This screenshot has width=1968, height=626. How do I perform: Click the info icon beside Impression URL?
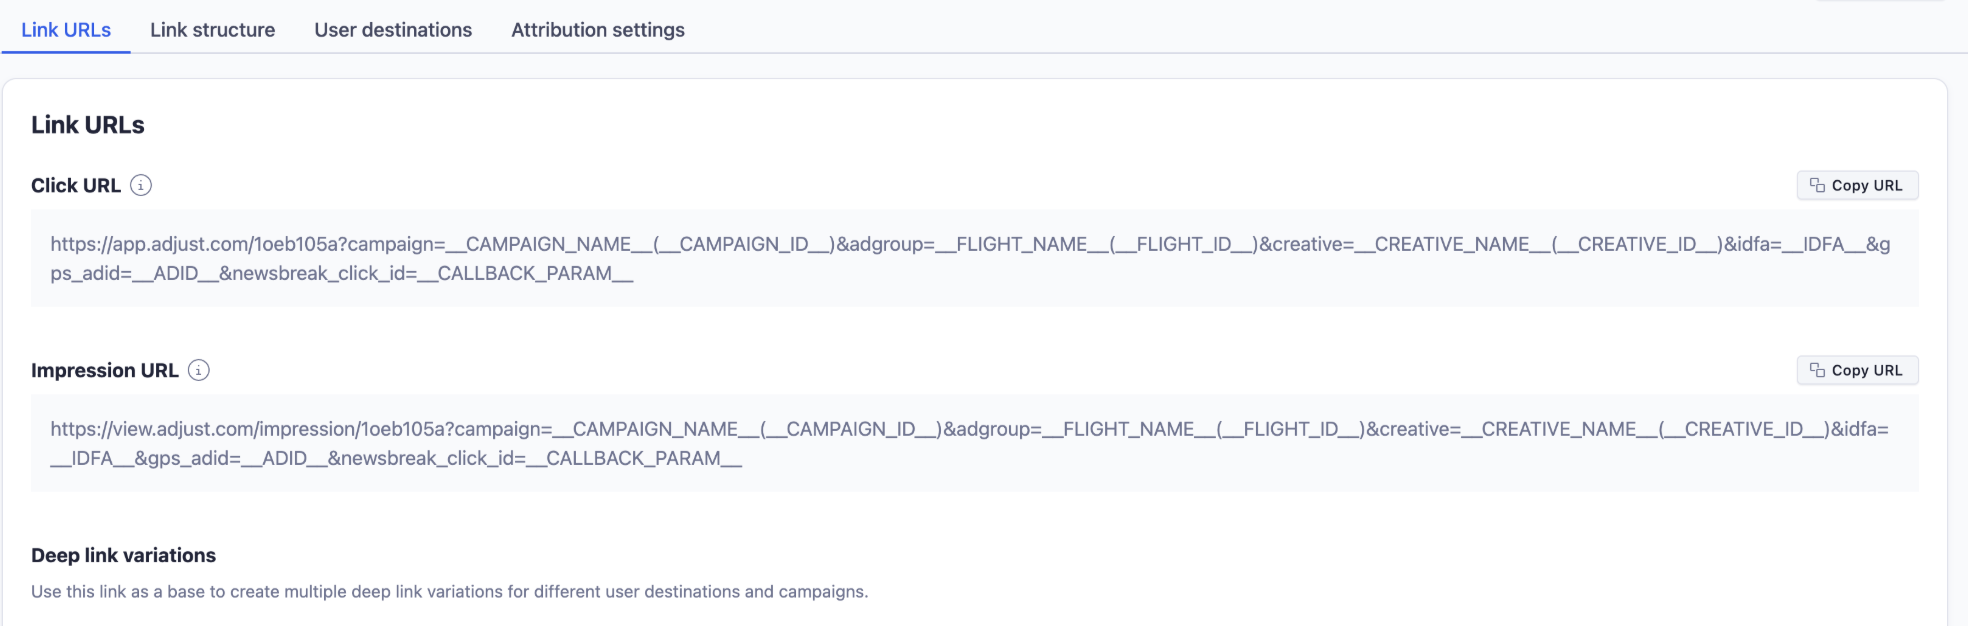pos(199,370)
